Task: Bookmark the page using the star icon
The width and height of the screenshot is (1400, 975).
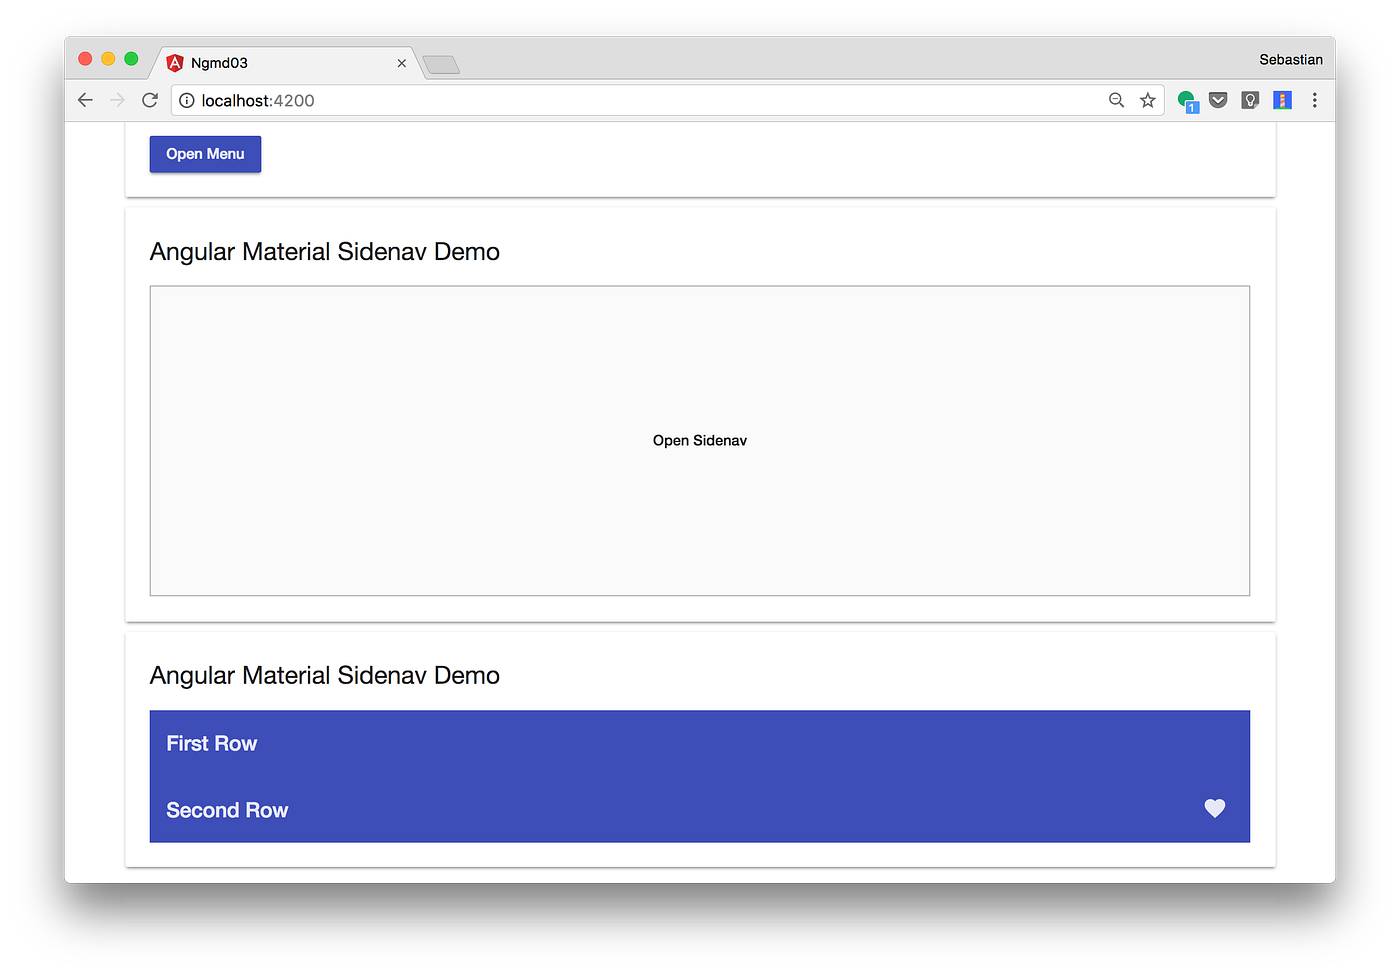Action: tap(1147, 100)
